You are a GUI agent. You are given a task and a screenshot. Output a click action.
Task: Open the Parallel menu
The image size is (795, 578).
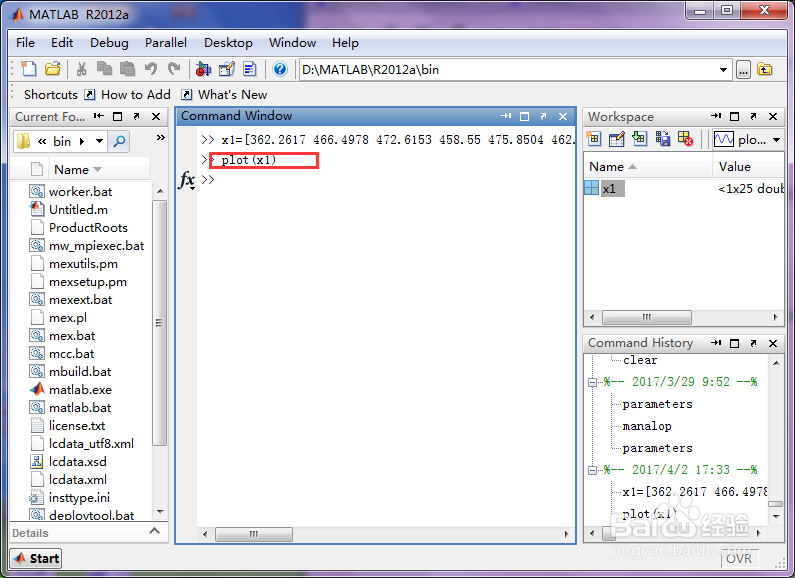pyautogui.click(x=166, y=43)
